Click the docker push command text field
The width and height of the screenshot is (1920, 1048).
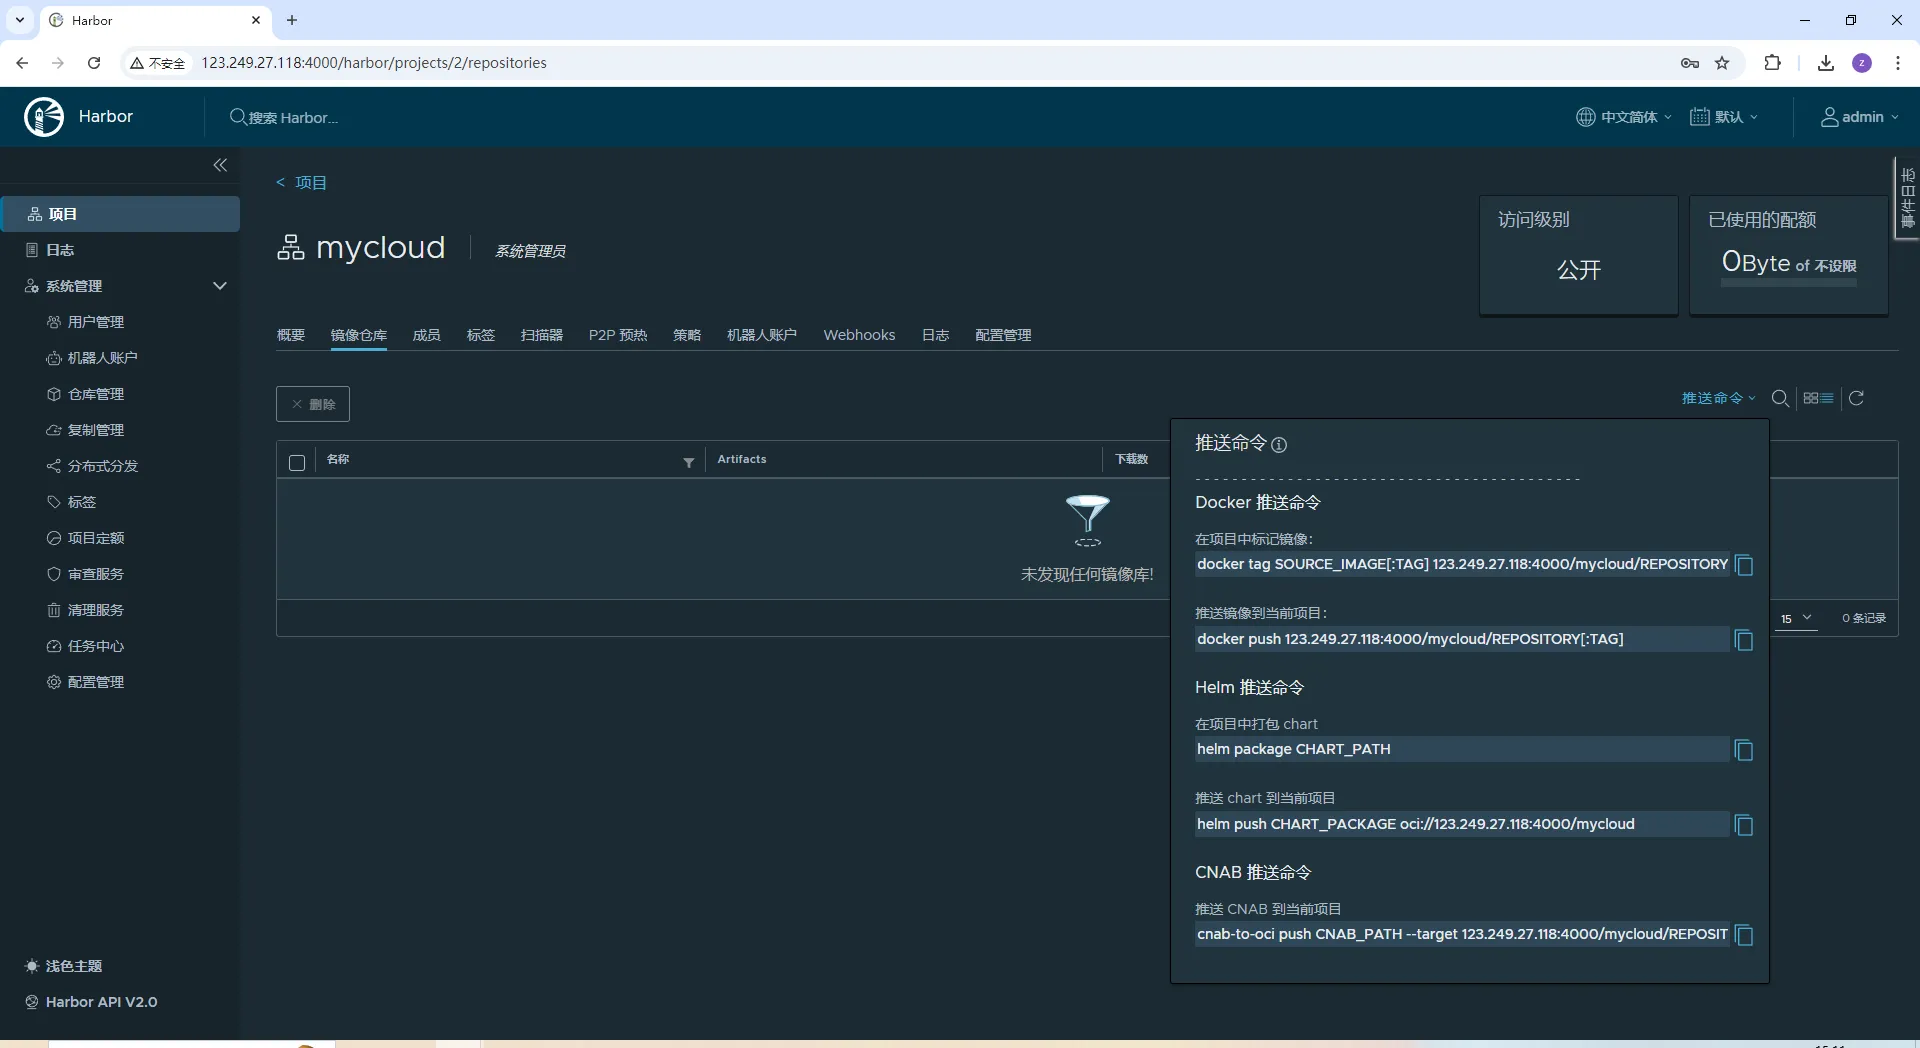(1462, 639)
